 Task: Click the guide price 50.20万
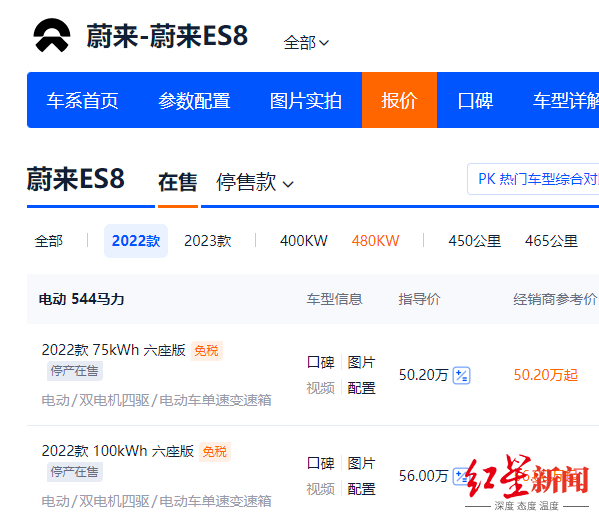(423, 375)
